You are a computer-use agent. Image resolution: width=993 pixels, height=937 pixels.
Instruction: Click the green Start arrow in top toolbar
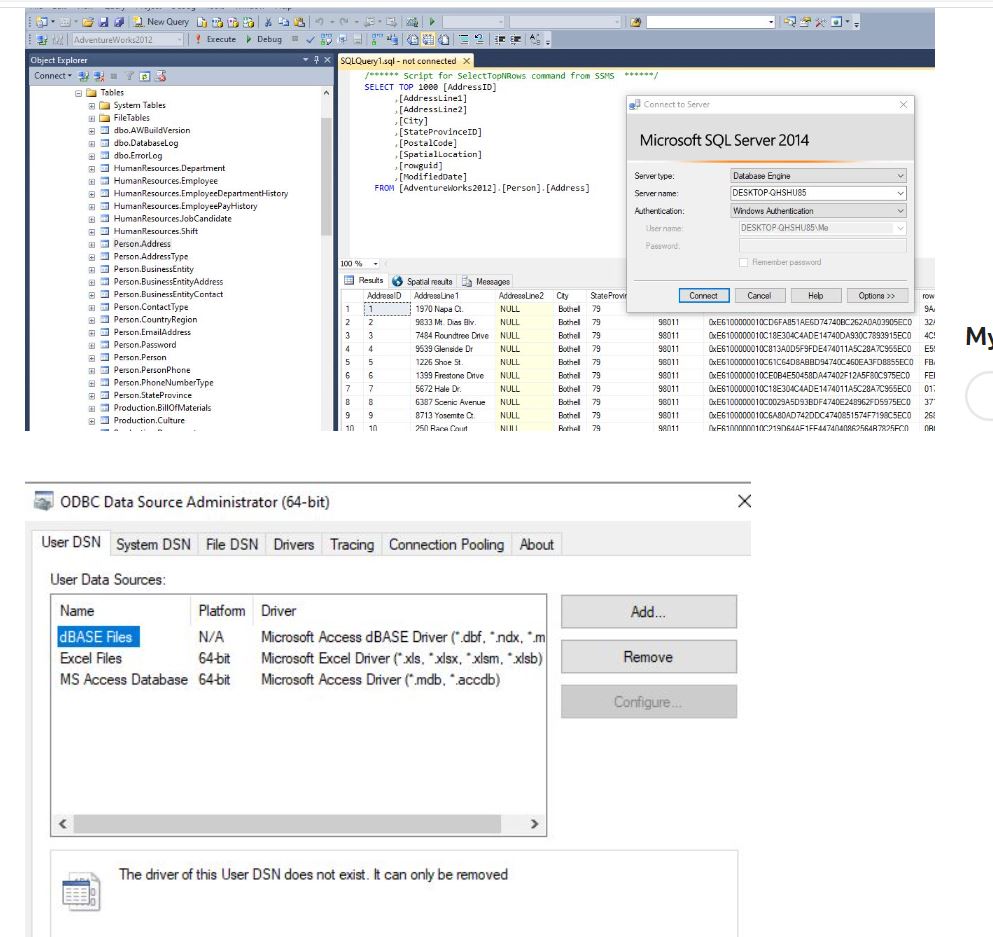(432, 22)
